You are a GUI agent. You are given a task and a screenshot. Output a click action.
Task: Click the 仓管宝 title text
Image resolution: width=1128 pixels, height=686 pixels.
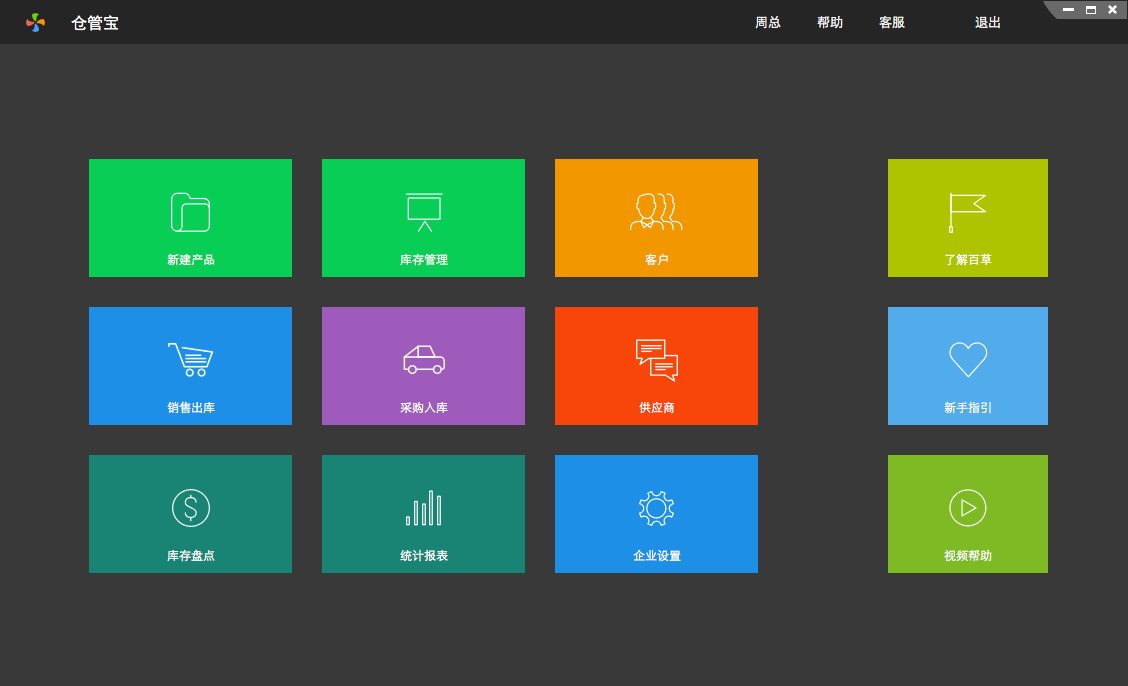click(95, 23)
